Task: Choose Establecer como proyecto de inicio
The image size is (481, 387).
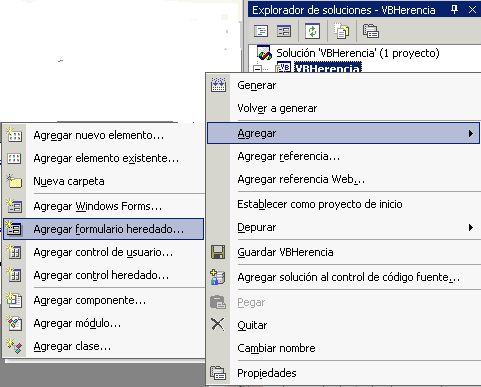Action: point(344,204)
